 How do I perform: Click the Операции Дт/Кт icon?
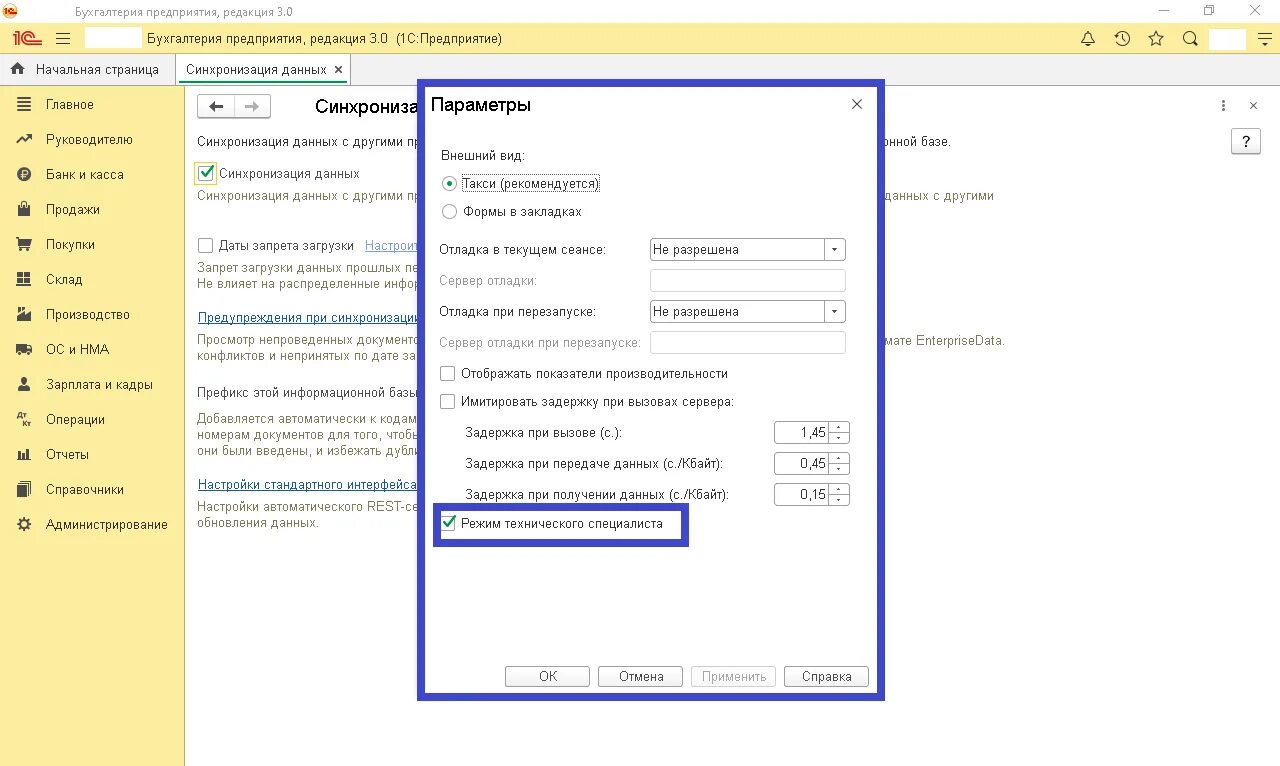[x=25, y=420]
